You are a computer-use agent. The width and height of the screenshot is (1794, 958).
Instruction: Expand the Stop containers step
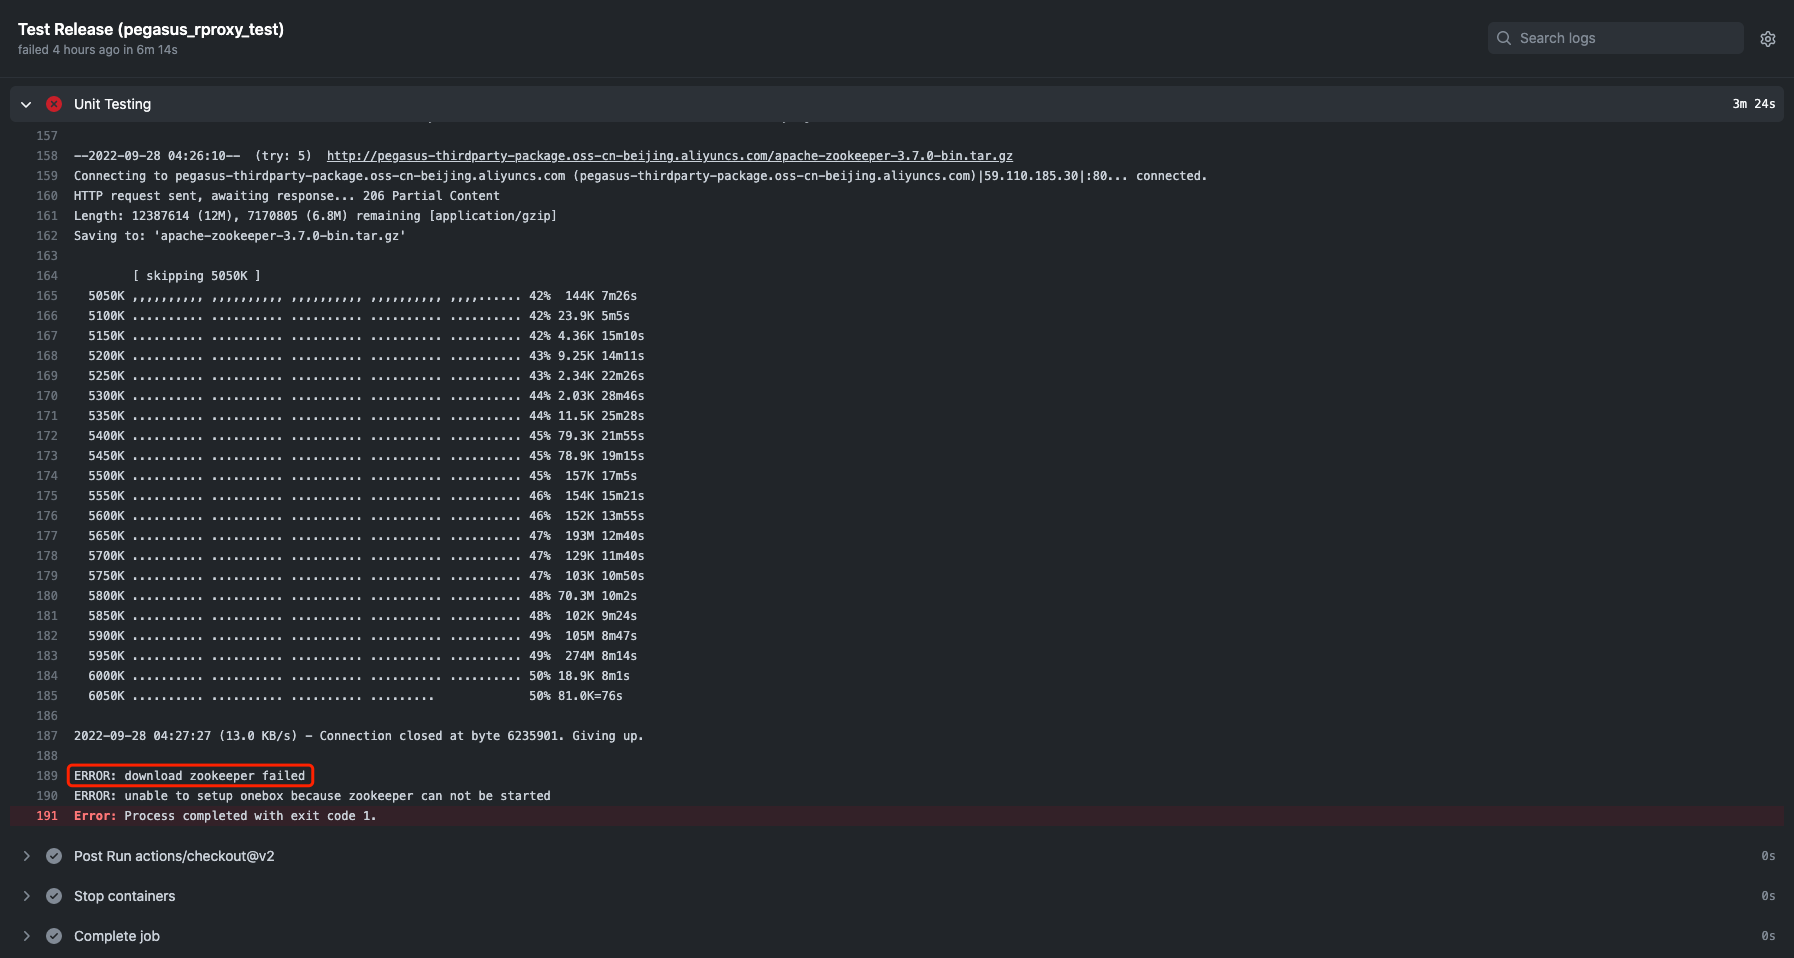(25, 895)
